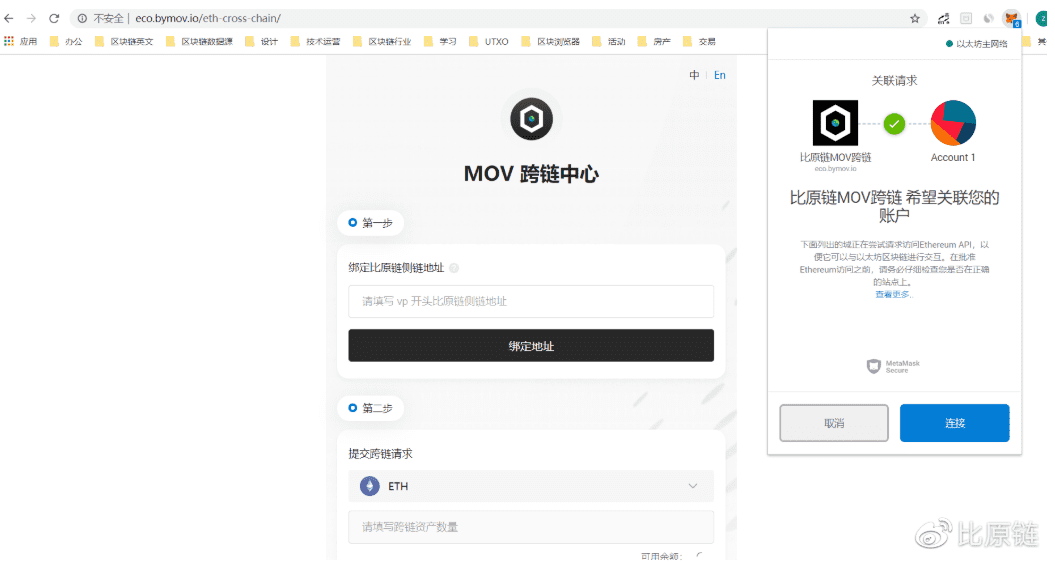Click the Account 1 label
Screen dimensions: 1055x573
pos(953,157)
